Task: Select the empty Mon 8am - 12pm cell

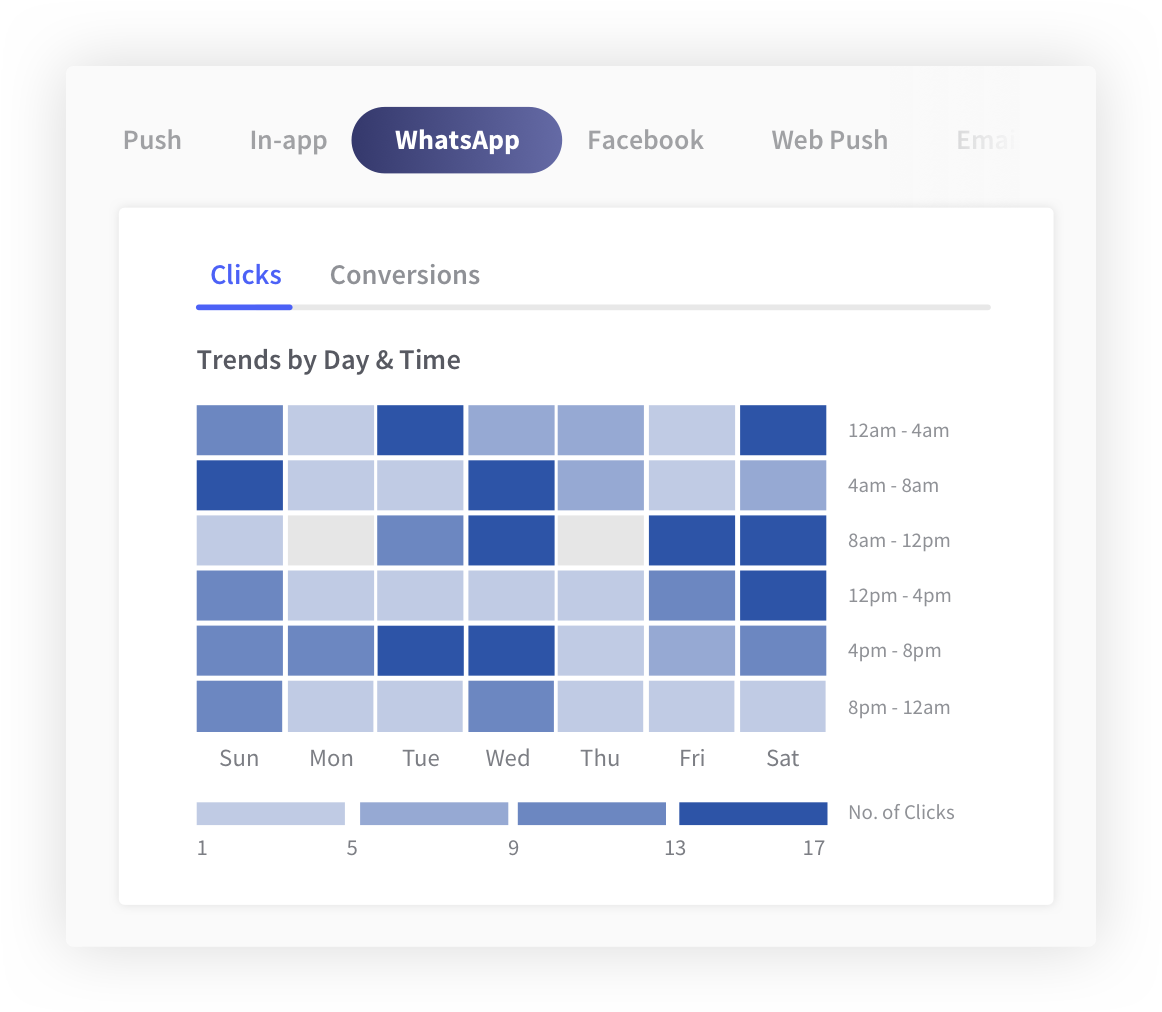Action: 331,540
